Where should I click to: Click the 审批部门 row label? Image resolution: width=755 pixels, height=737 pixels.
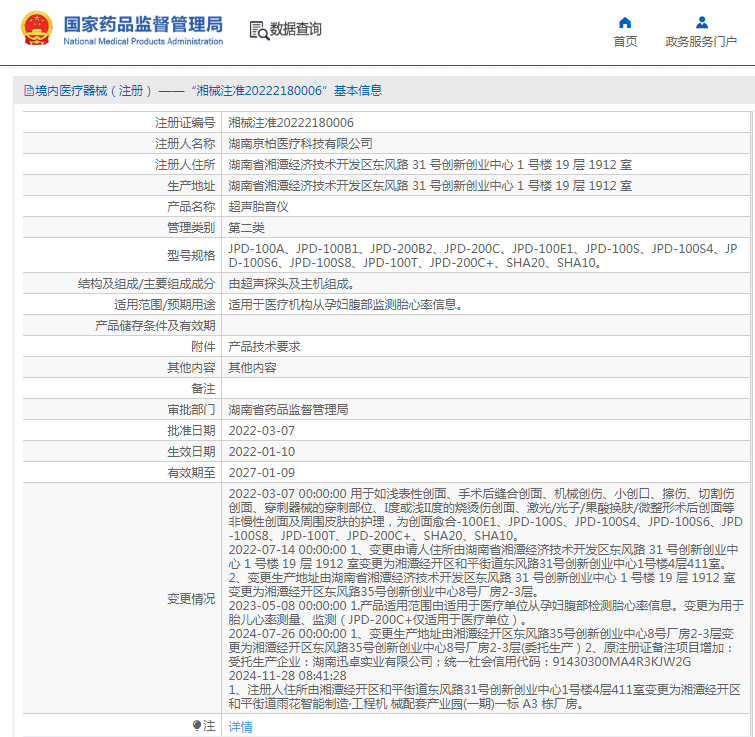point(191,410)
